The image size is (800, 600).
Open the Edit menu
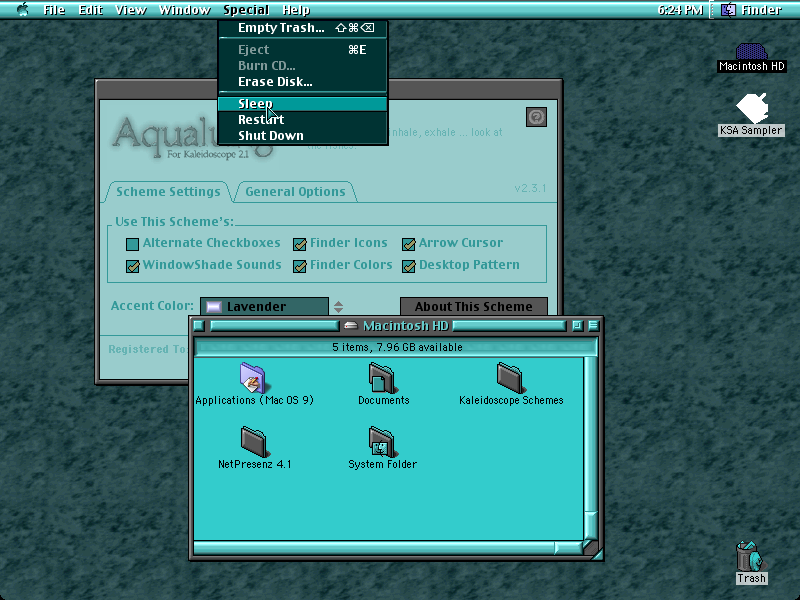pyautogui.click(x=90, y=10)
